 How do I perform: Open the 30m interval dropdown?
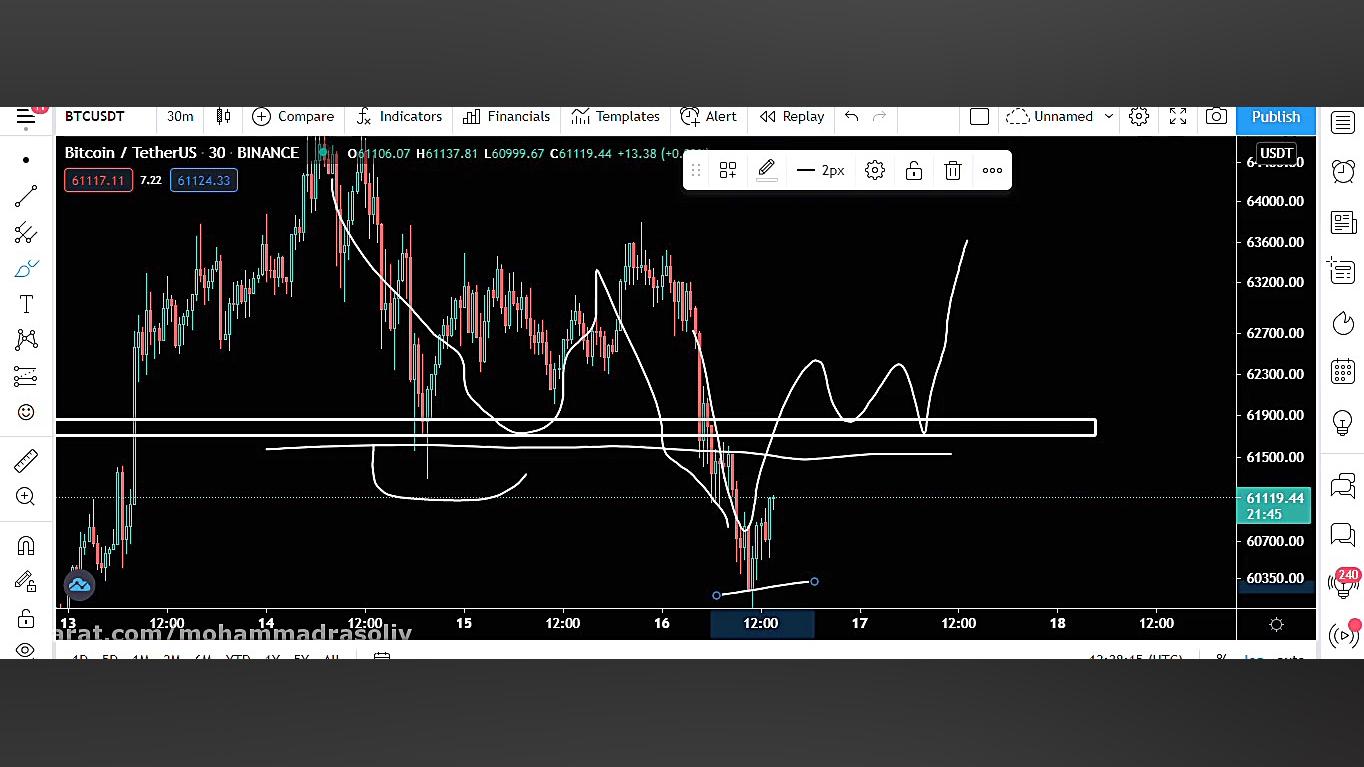point(180,116)
